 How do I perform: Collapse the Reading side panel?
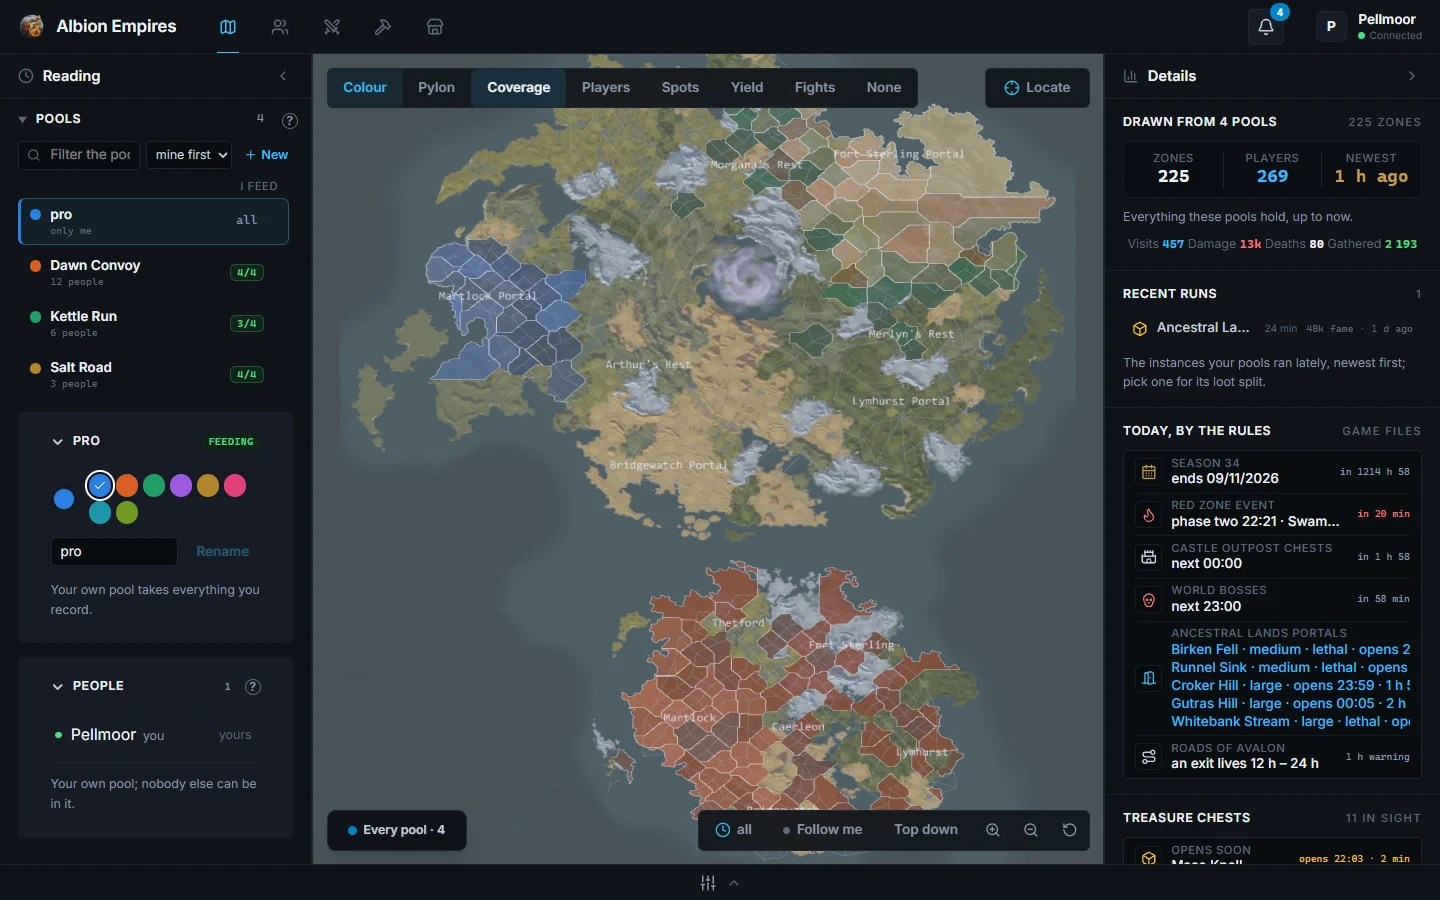pos(283,76)
